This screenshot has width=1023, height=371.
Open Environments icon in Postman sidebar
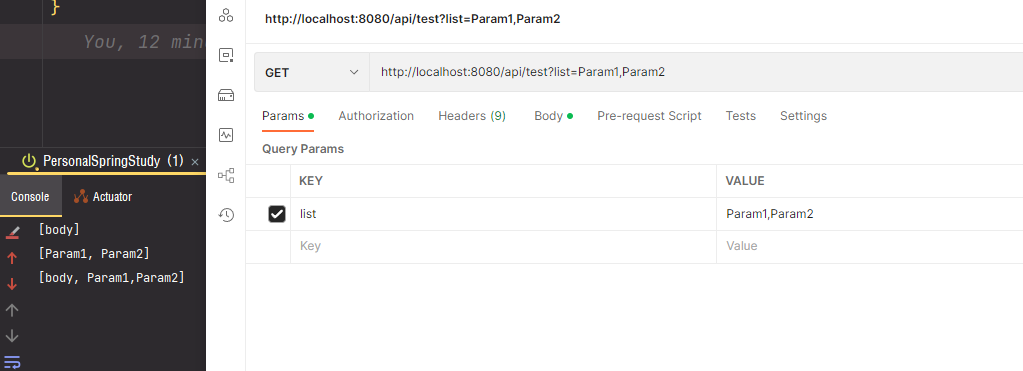click(x=226, y=55)
